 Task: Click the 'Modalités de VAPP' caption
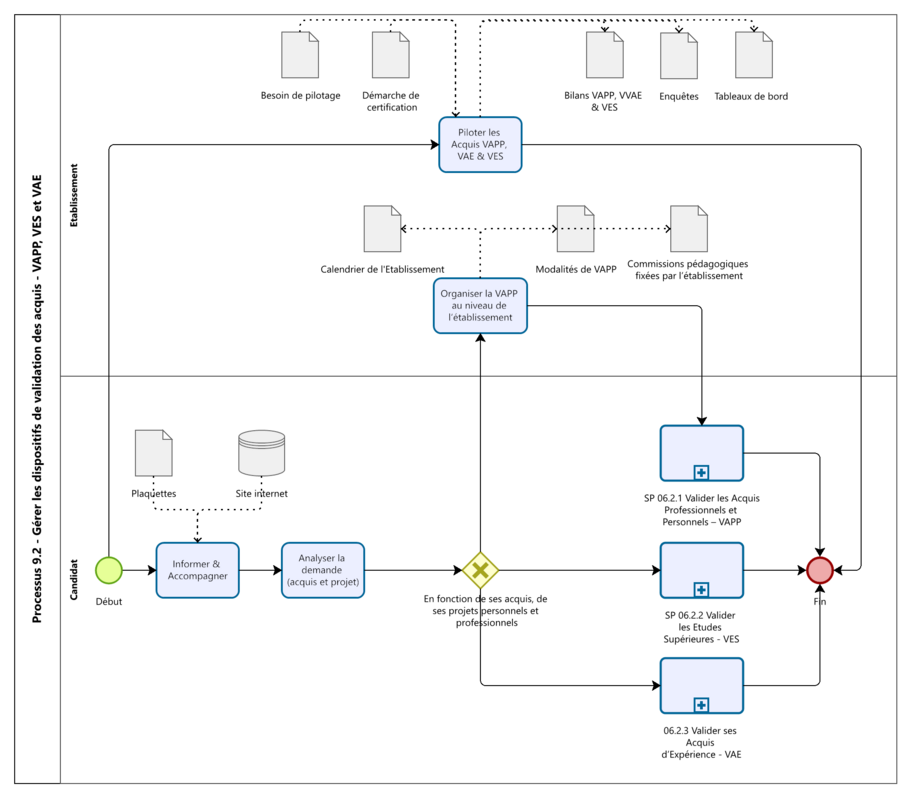pyautogui.click(x=576, y=270)
